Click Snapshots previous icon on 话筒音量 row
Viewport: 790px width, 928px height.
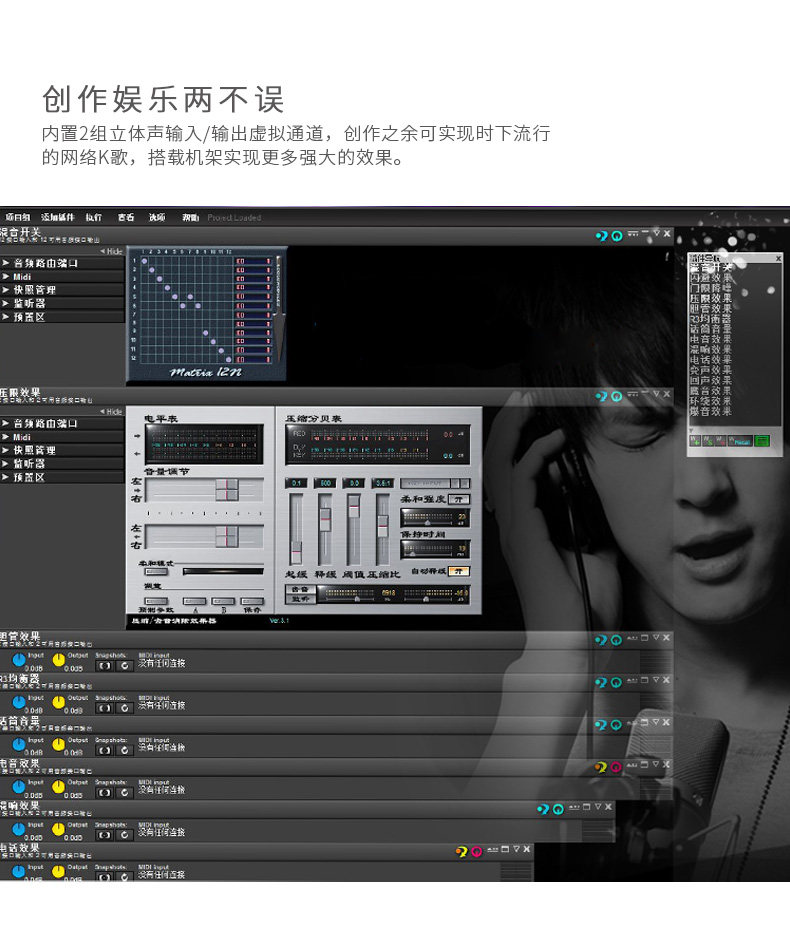click(x=105, y=750)
